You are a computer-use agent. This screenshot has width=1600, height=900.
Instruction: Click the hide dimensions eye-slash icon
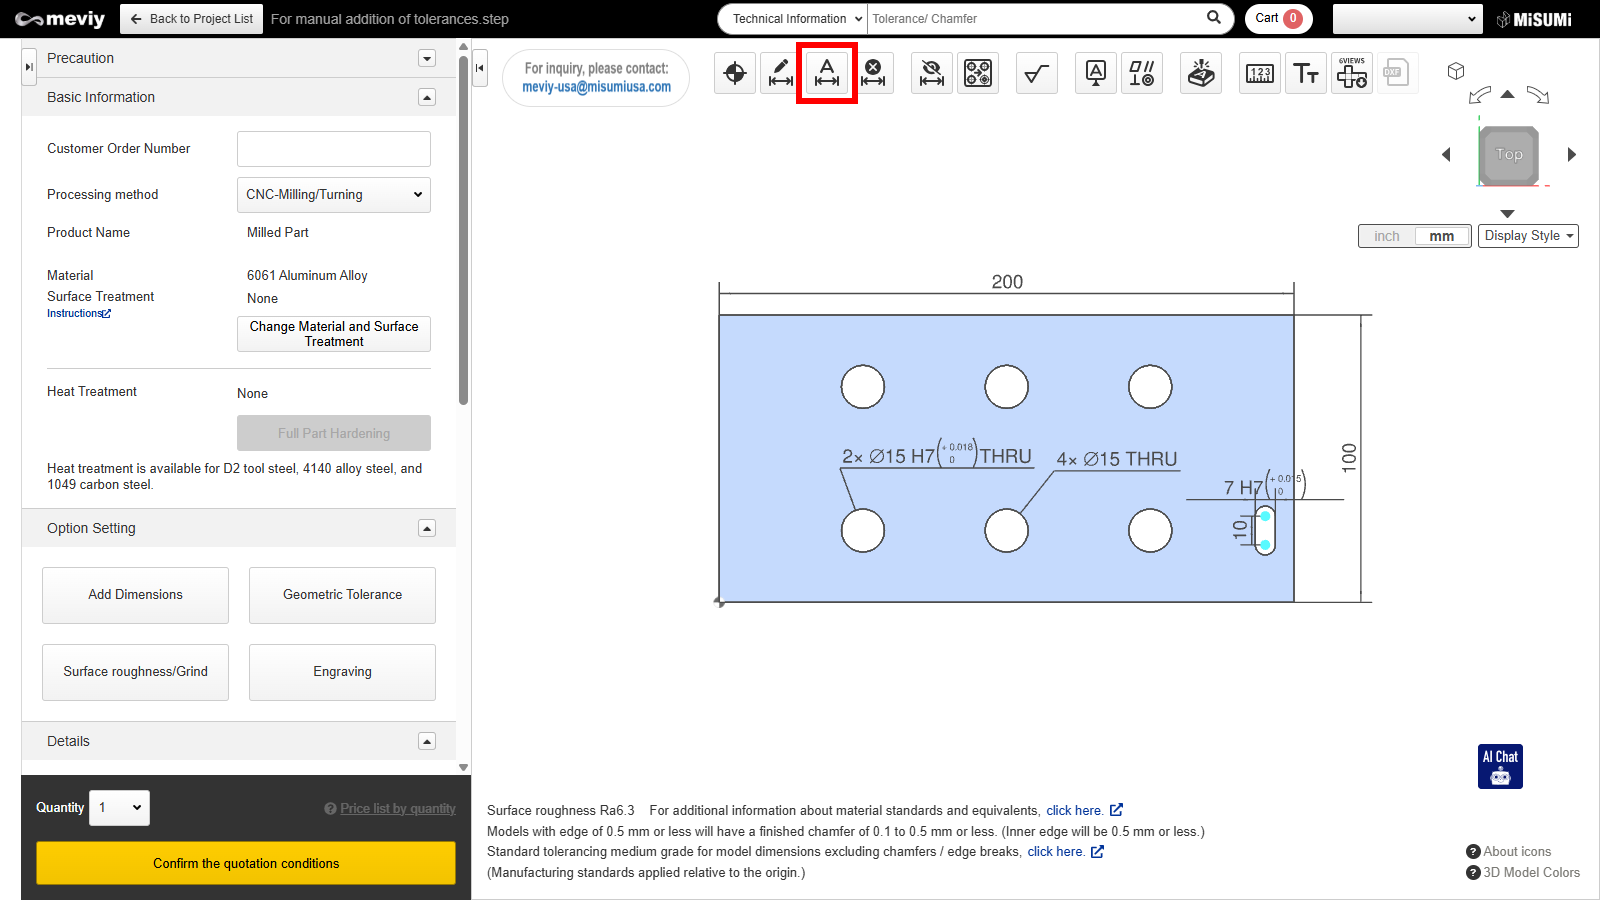(932, 74)
